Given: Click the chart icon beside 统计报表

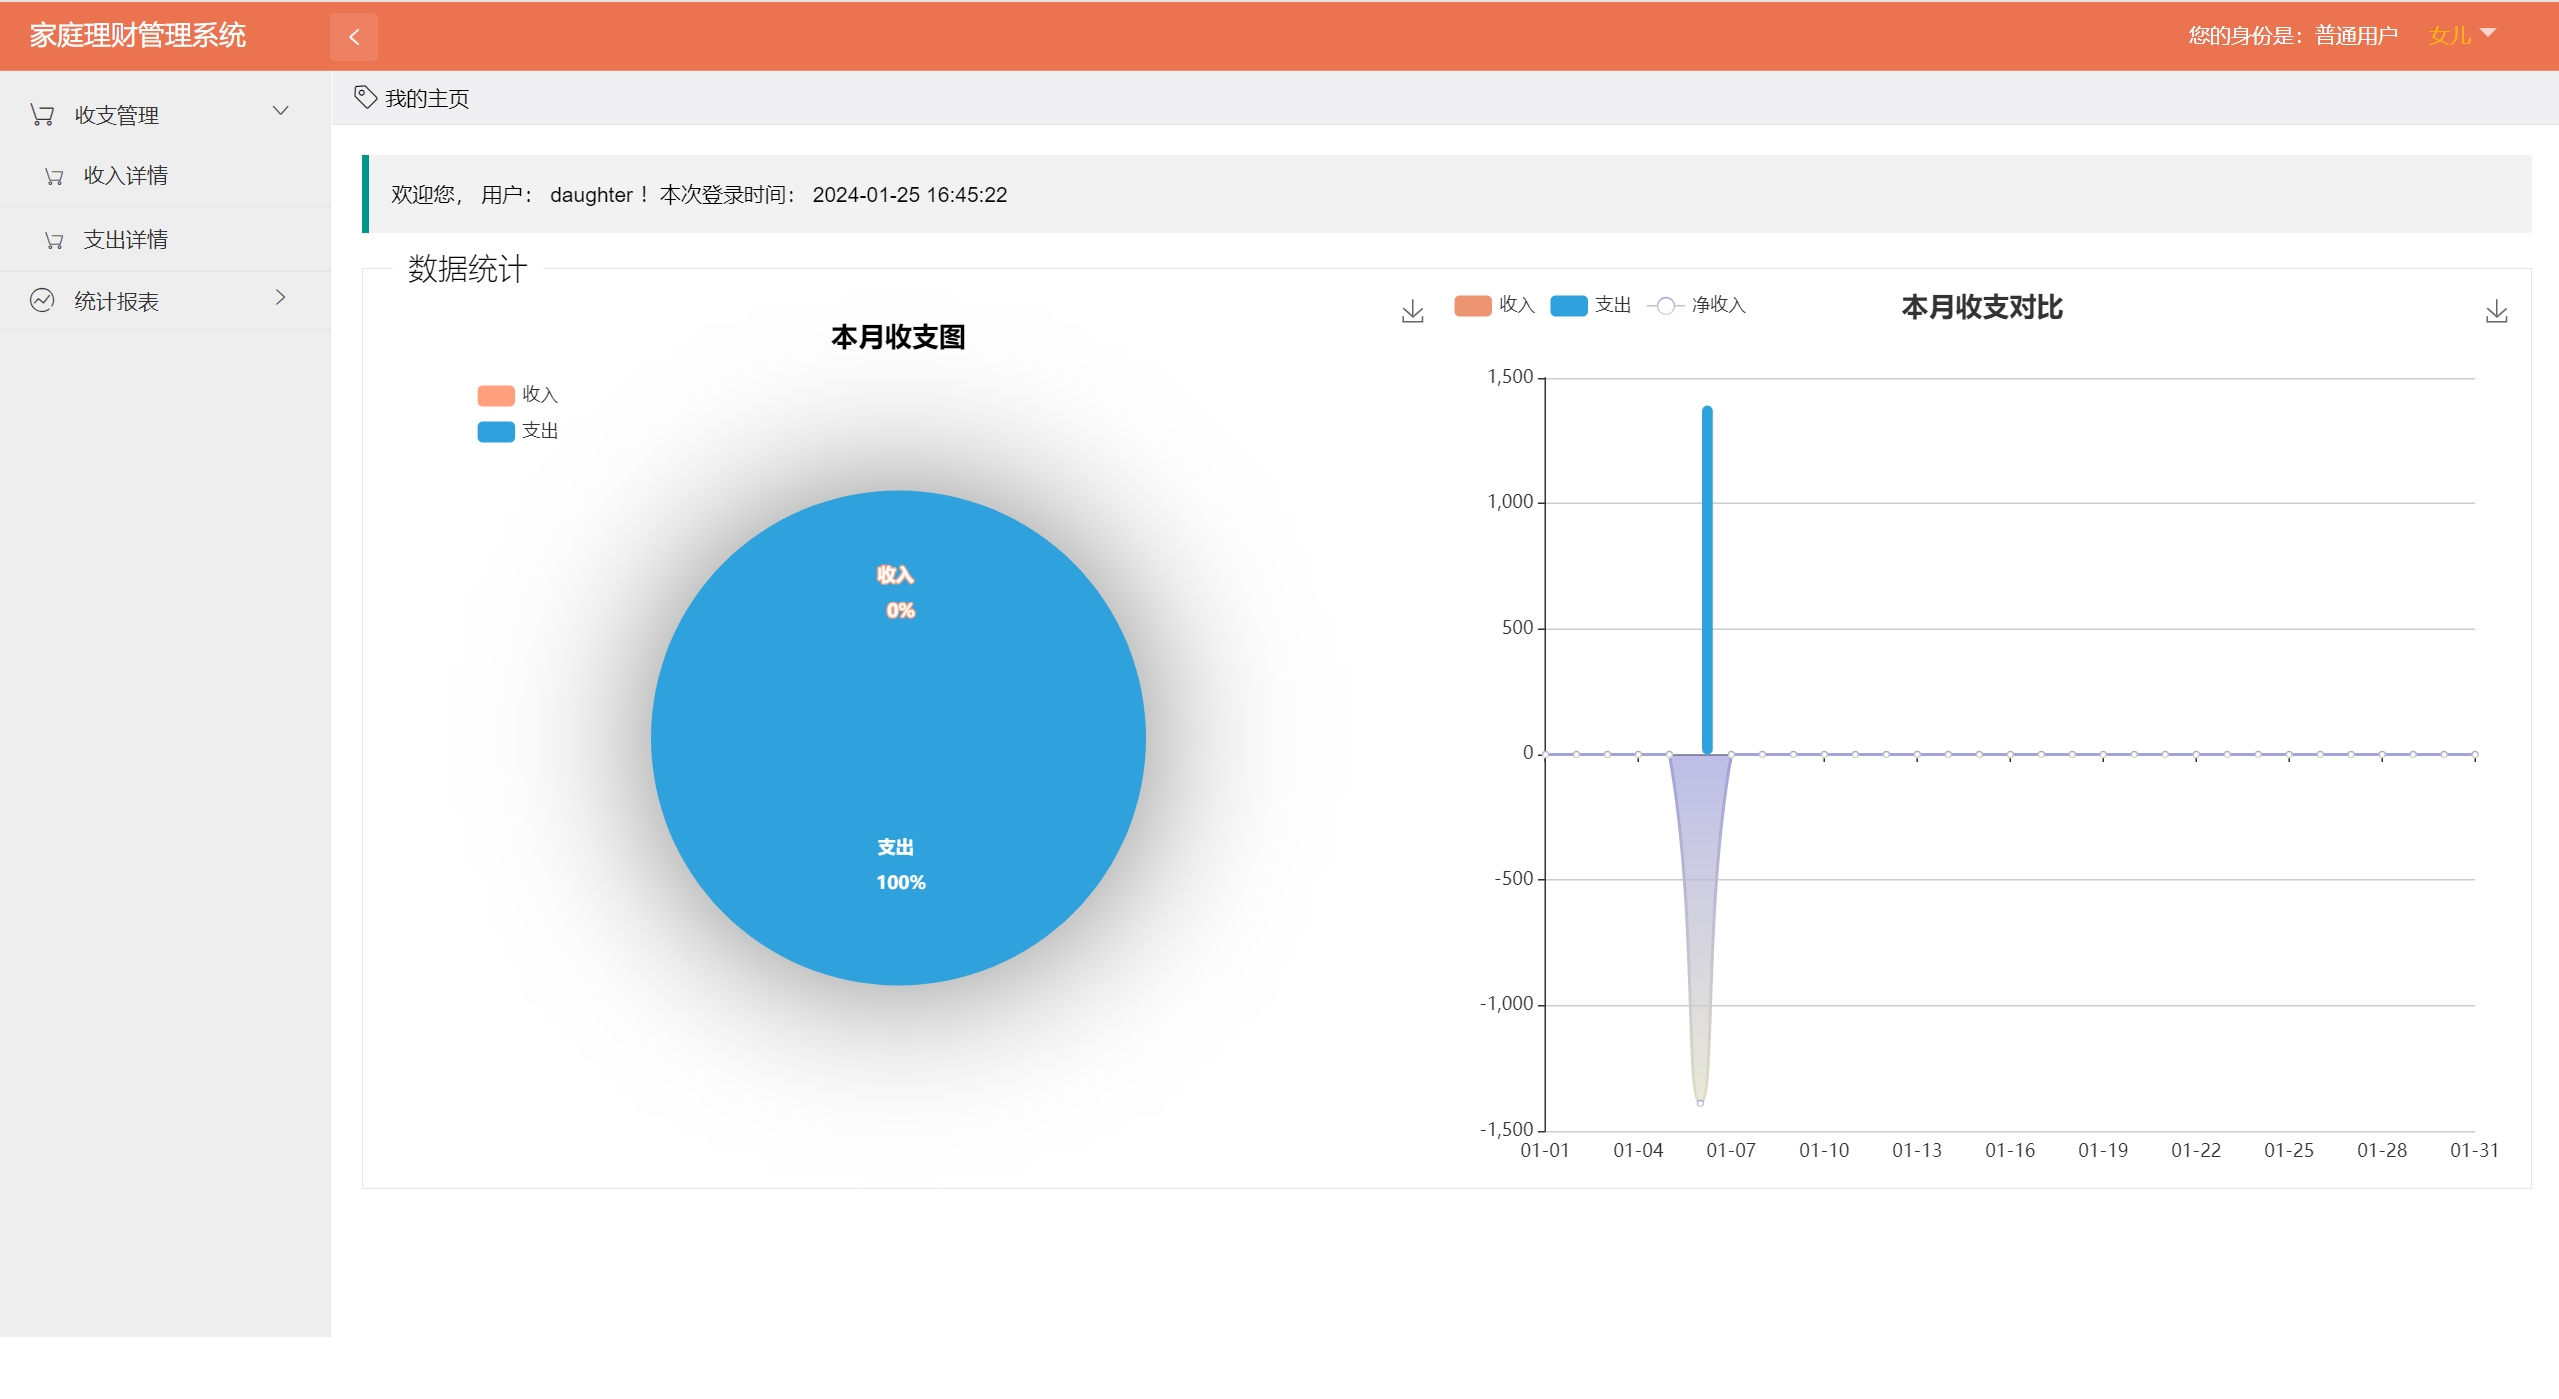Looking at the screenshot, I should 42,300.
